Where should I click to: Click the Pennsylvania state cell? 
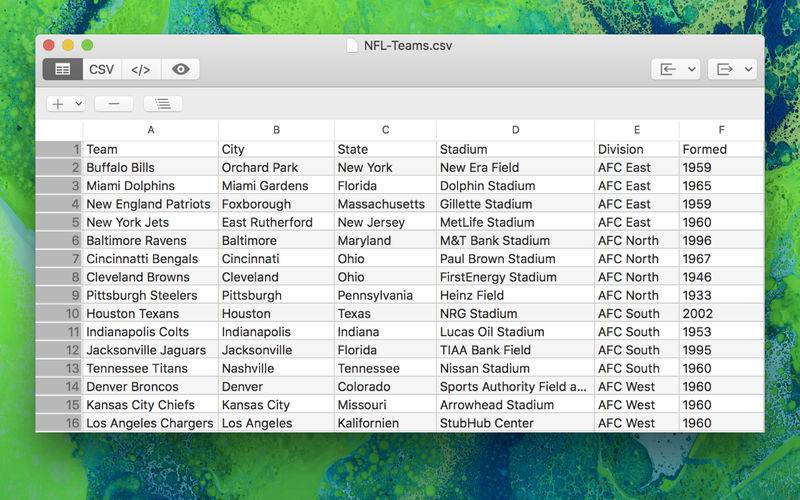pos(385,295)
